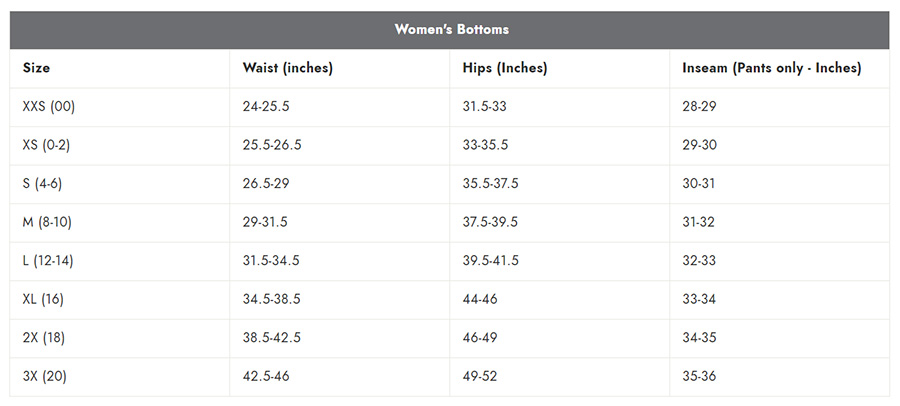Click the Waist (inches) column header
This screenshot has height=406, width=900.
(x=288, y=68)
